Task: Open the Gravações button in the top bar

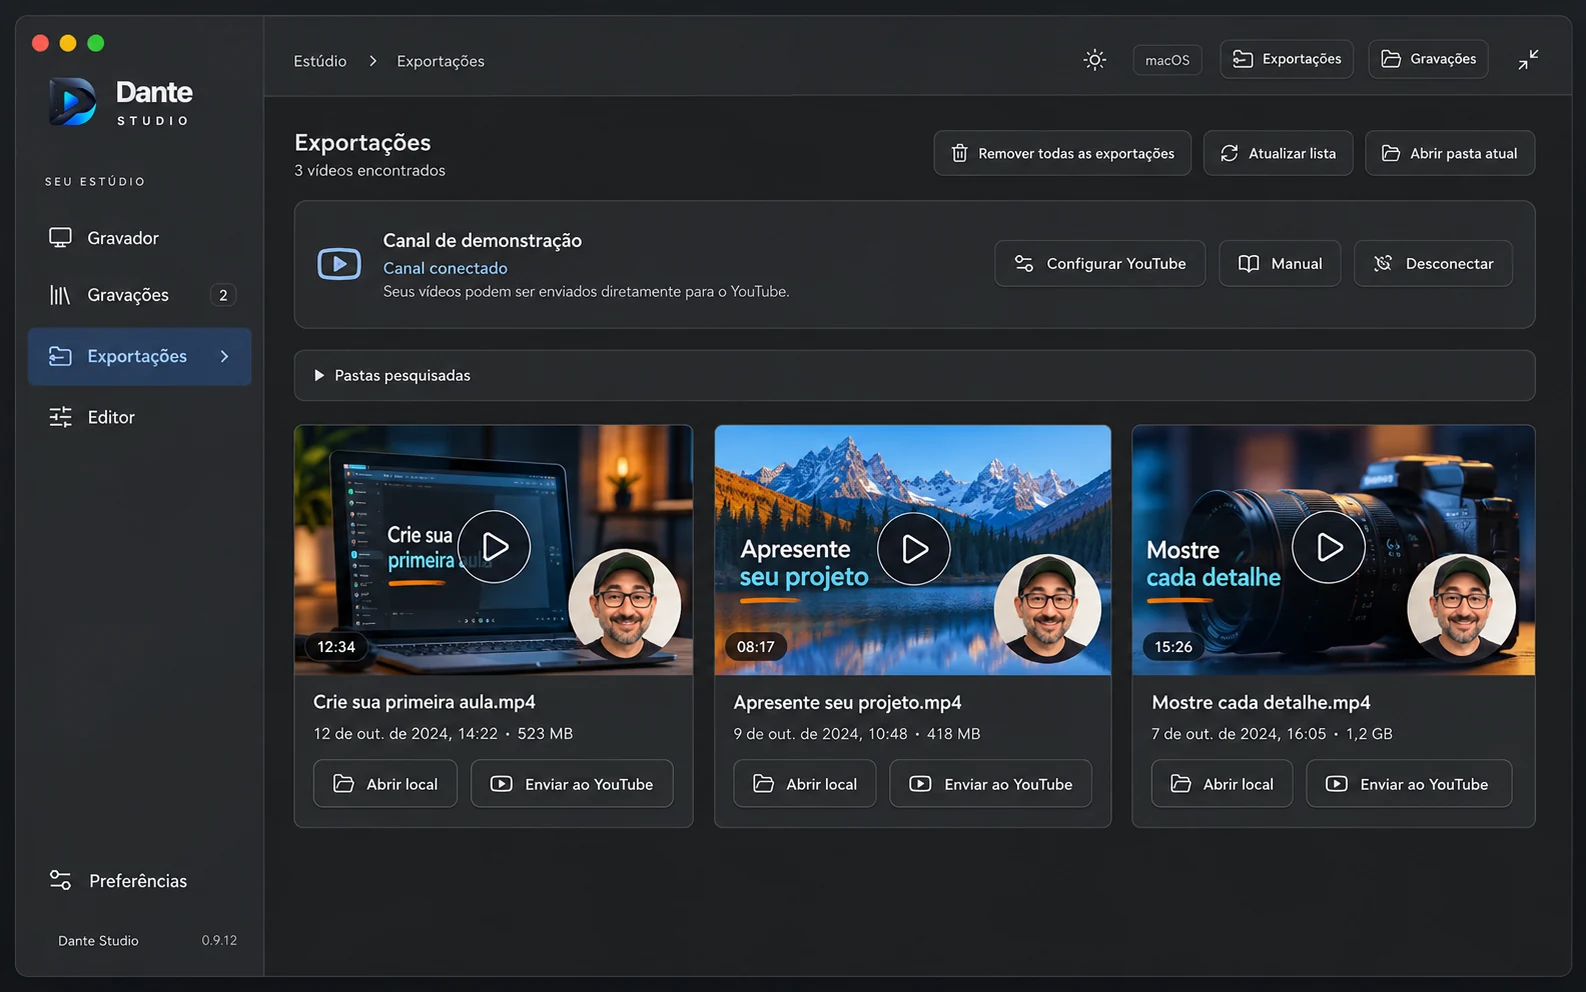Action: click(1429, 59)
